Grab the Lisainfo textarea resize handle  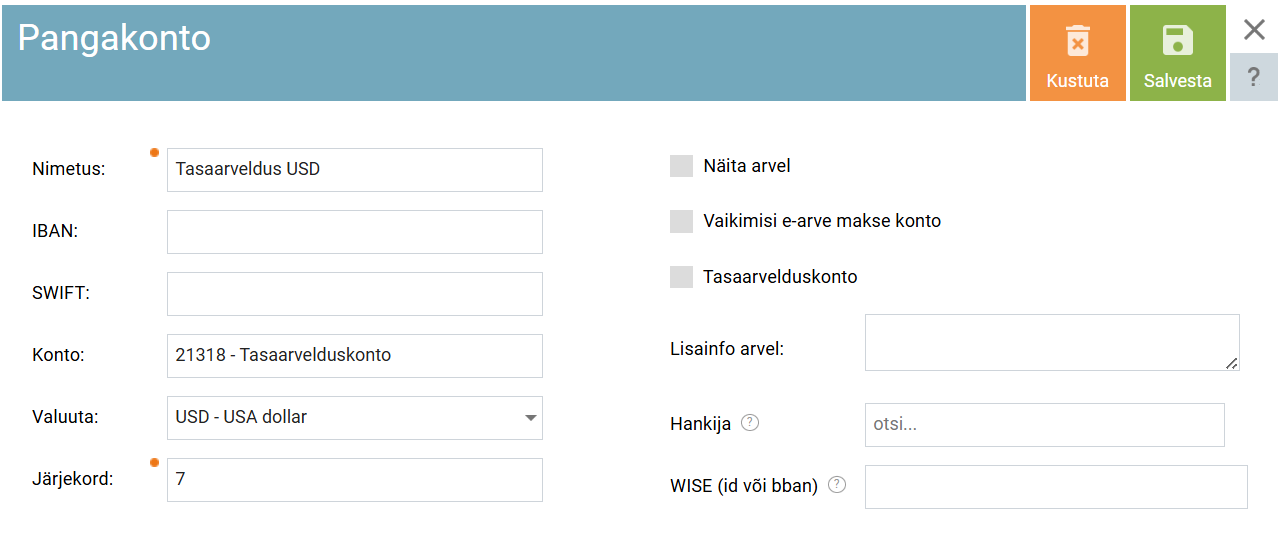[x=1232, y=364]
